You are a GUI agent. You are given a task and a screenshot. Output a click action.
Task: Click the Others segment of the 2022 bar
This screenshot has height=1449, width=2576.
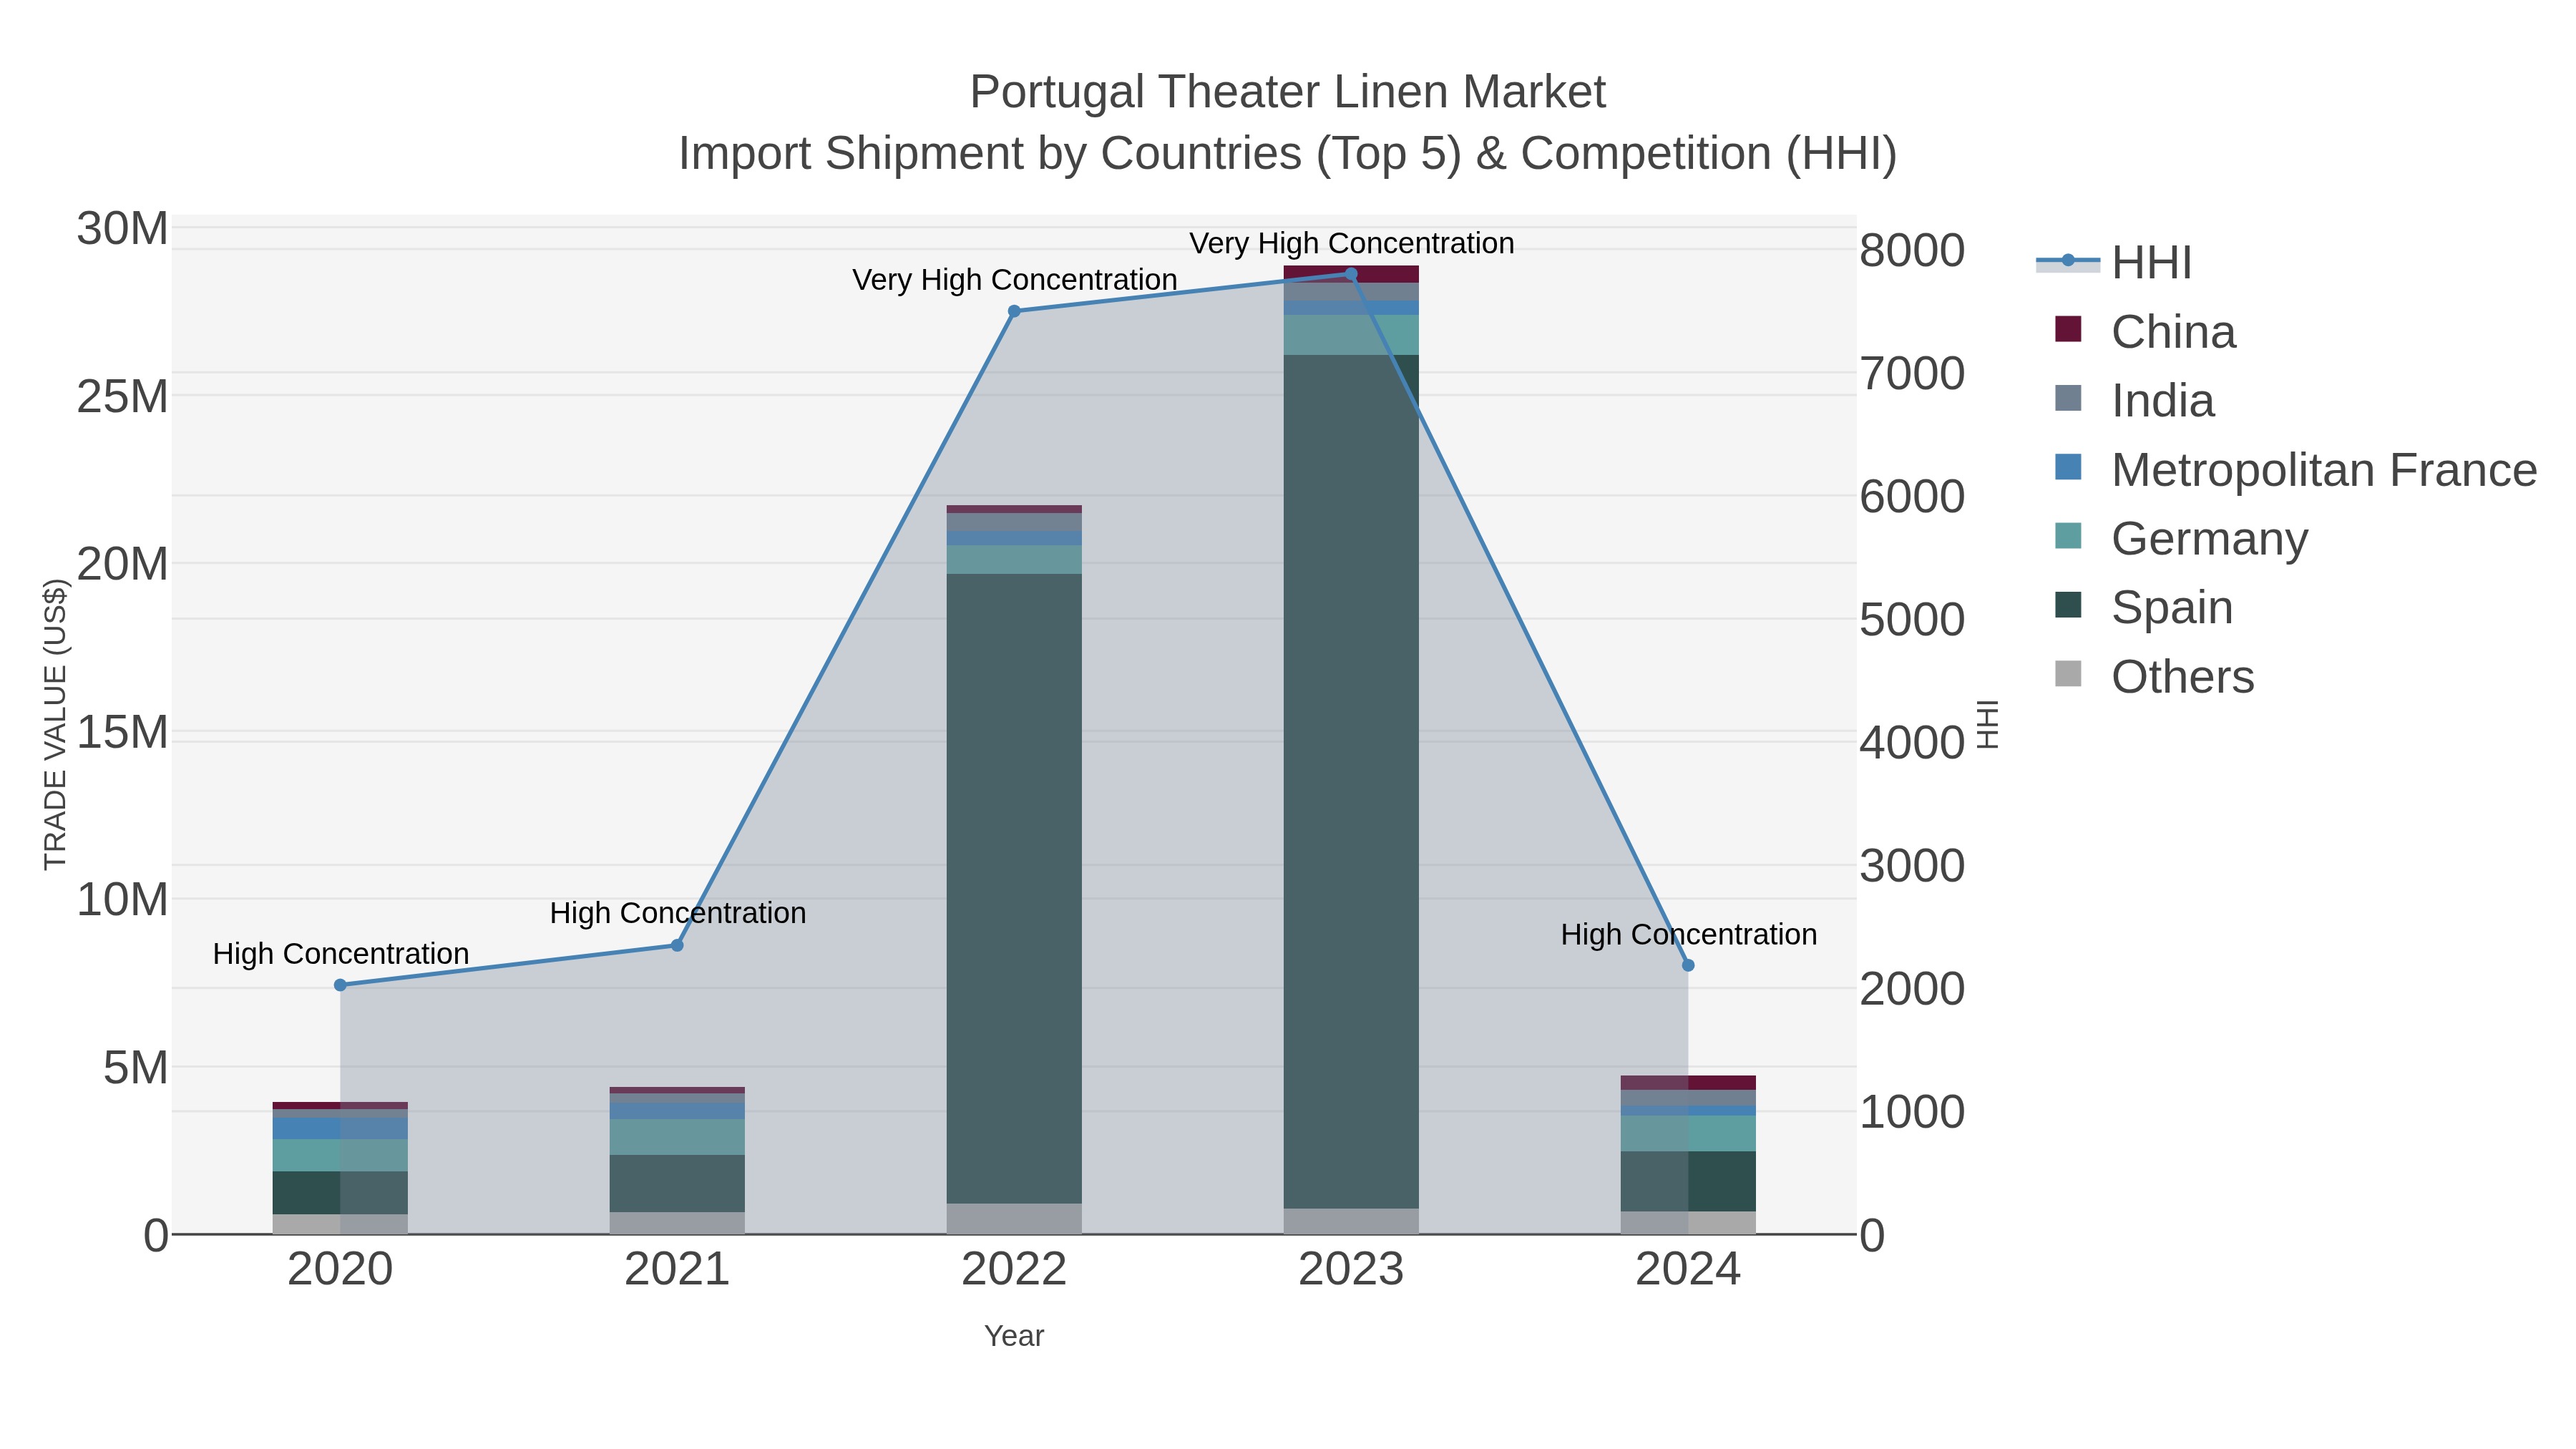(1014, 1218)
